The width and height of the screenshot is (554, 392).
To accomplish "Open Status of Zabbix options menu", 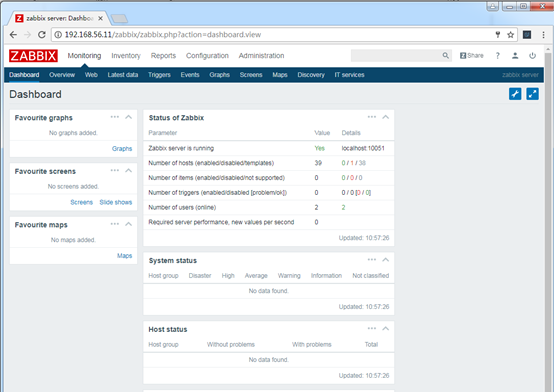I will pyautogui.click(x=372, y=117).
